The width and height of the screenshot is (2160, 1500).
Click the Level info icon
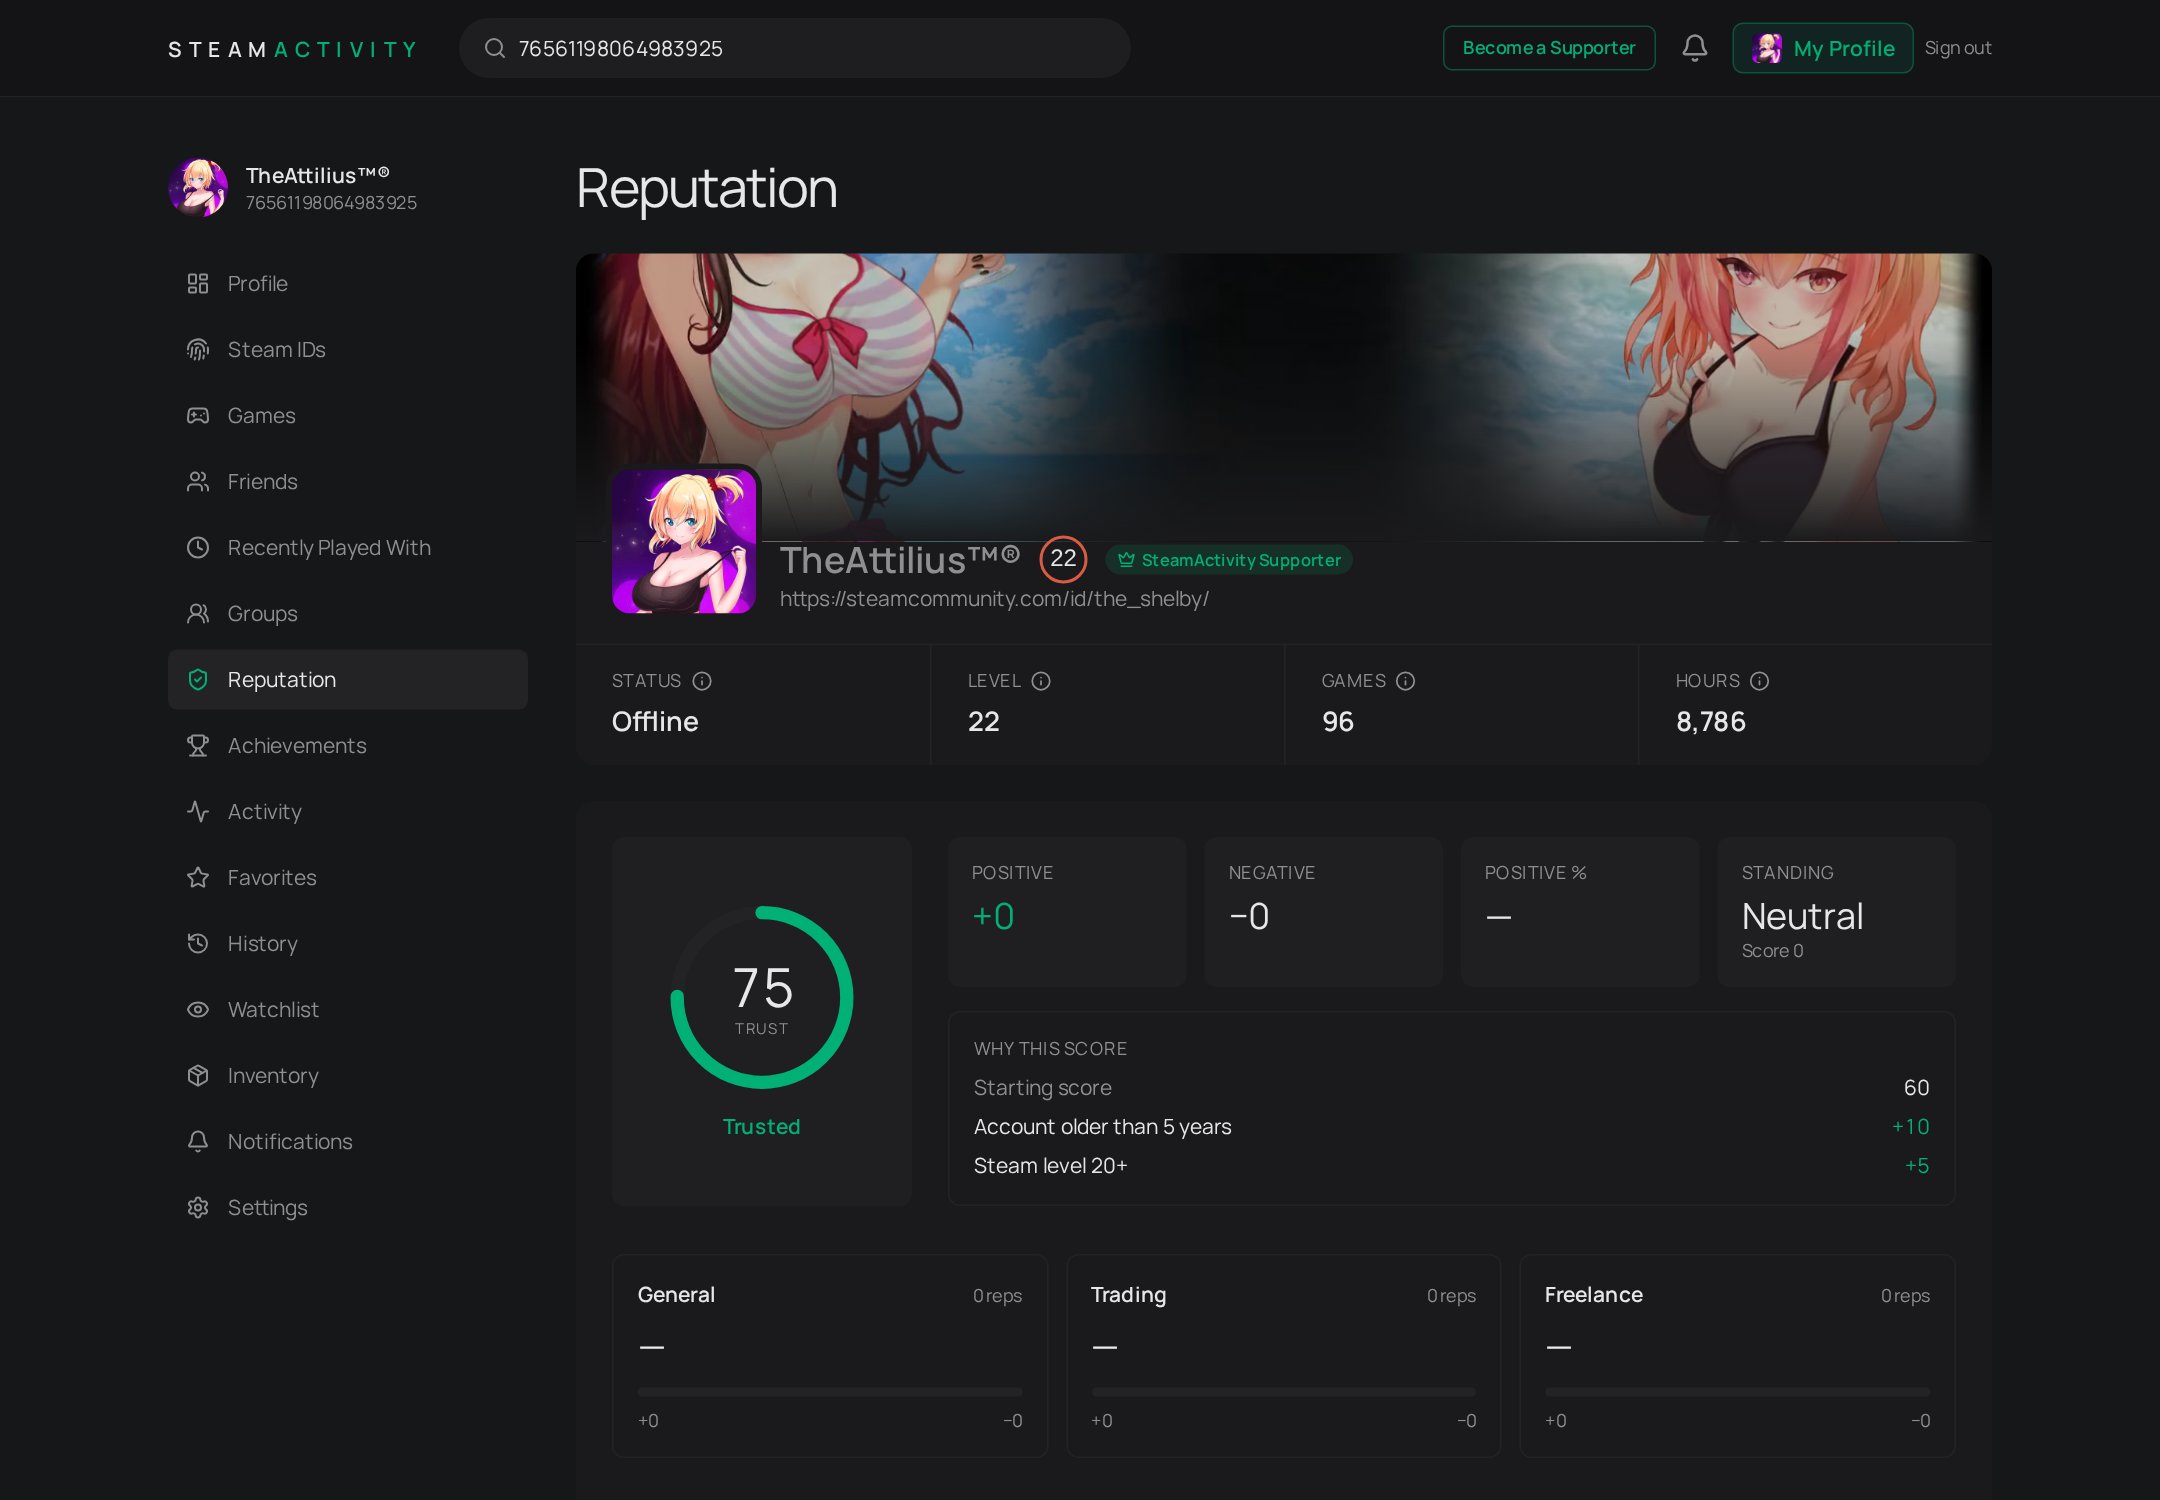(x=1041, y=681)
